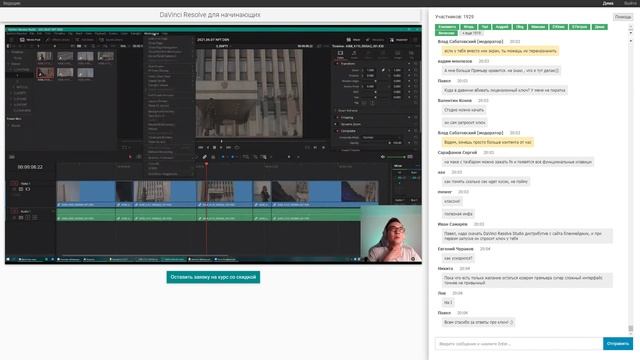Open the Effects Library panel

[58, 40]
